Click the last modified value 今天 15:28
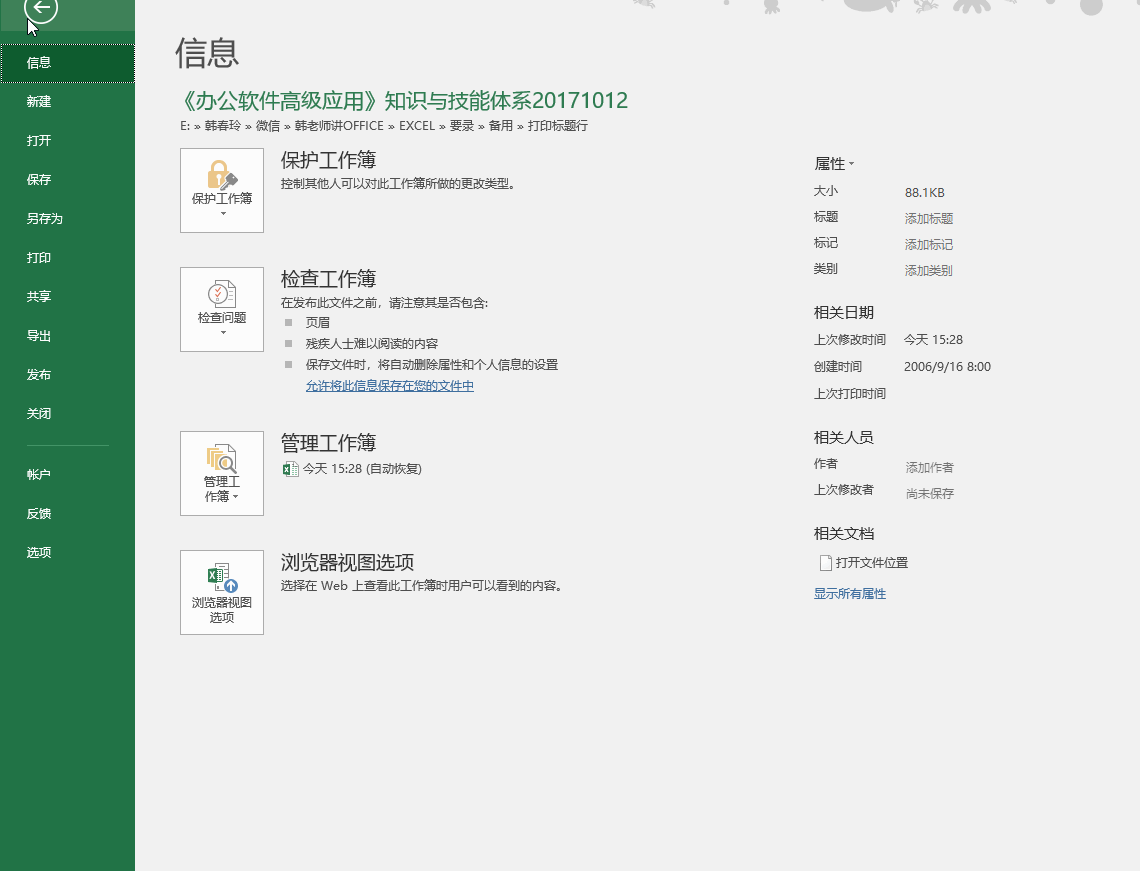 coord(934,340)
